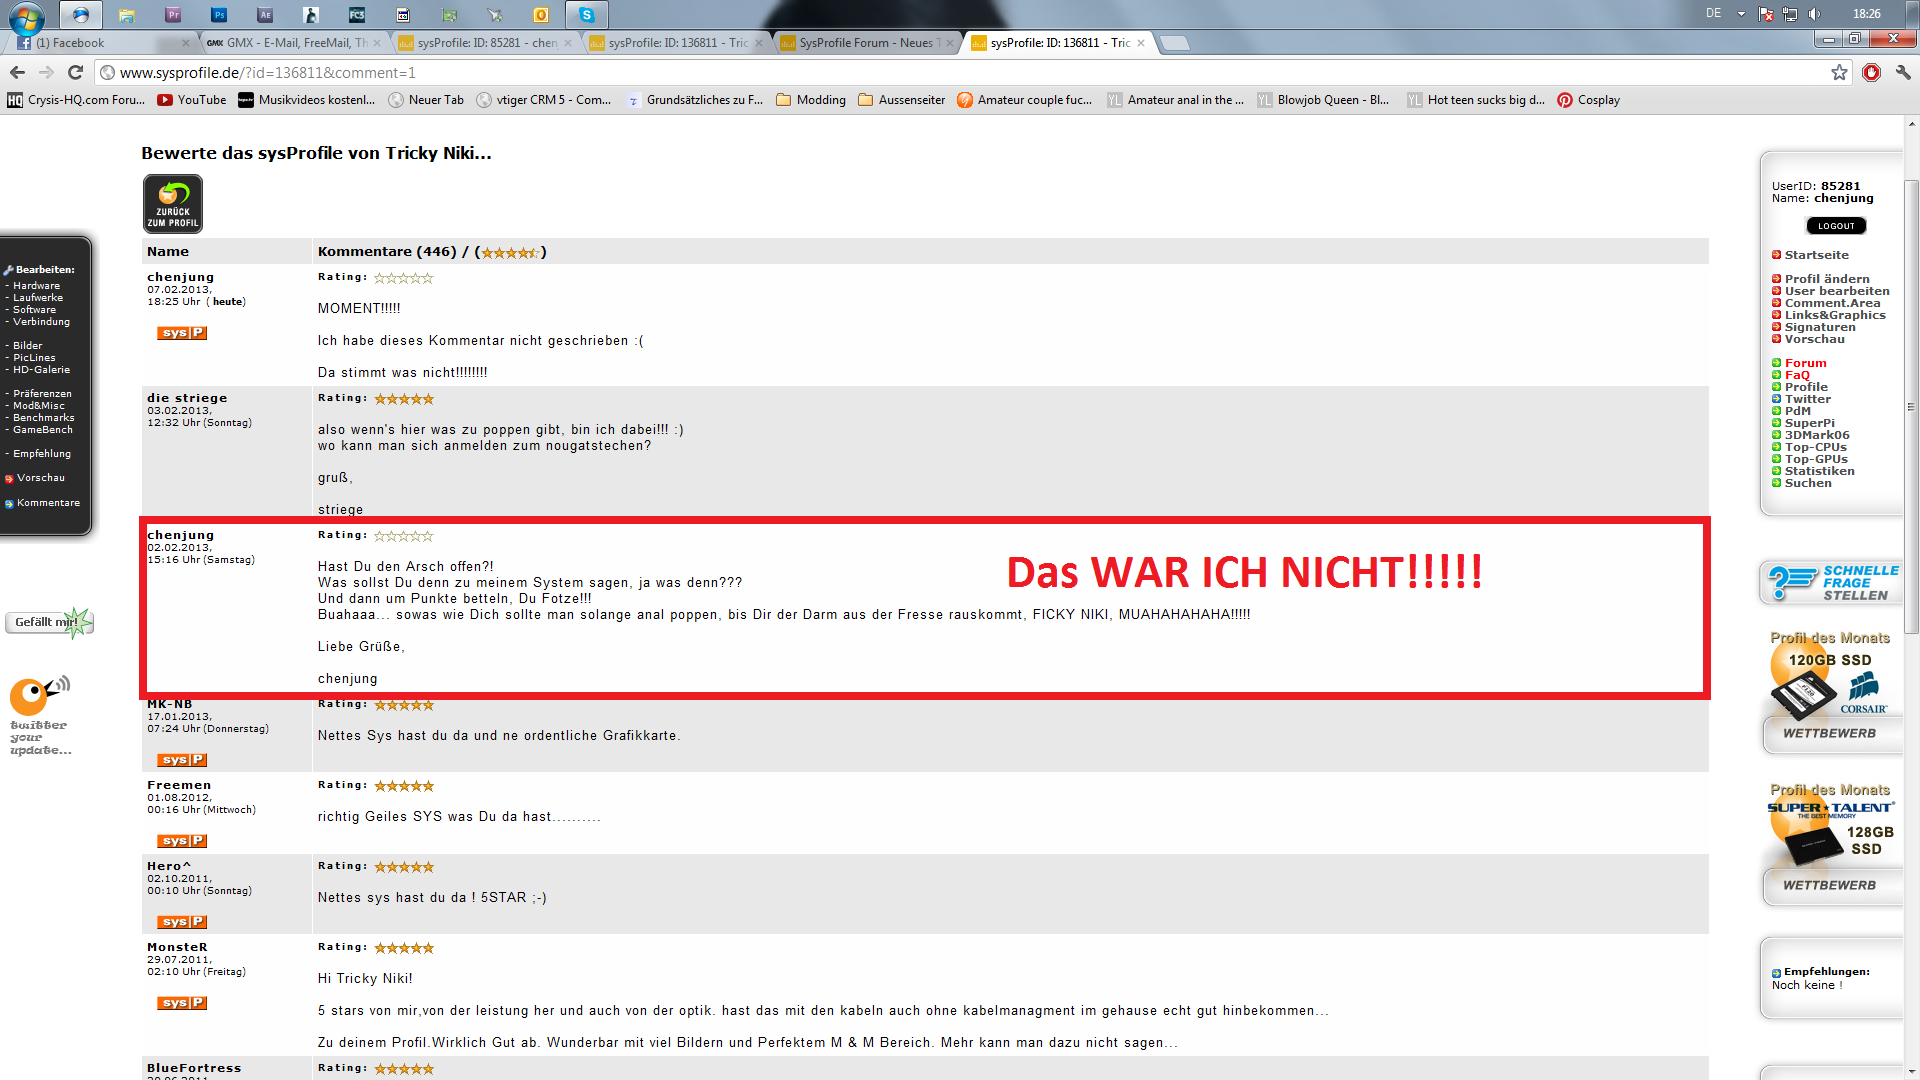Open HD-Galerie in Bearbeiten panel
This screenshot has height=1080, width=1920.
click(41, 370)
